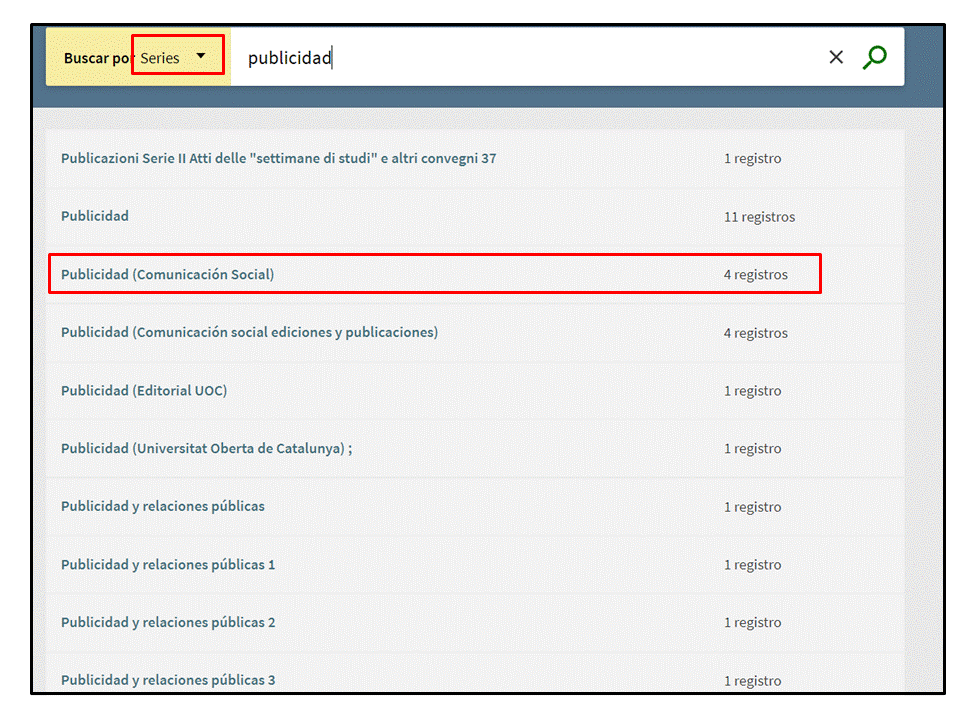Click the Buscar por label
This screenshot has width=960, height=720.
point(98,58)
